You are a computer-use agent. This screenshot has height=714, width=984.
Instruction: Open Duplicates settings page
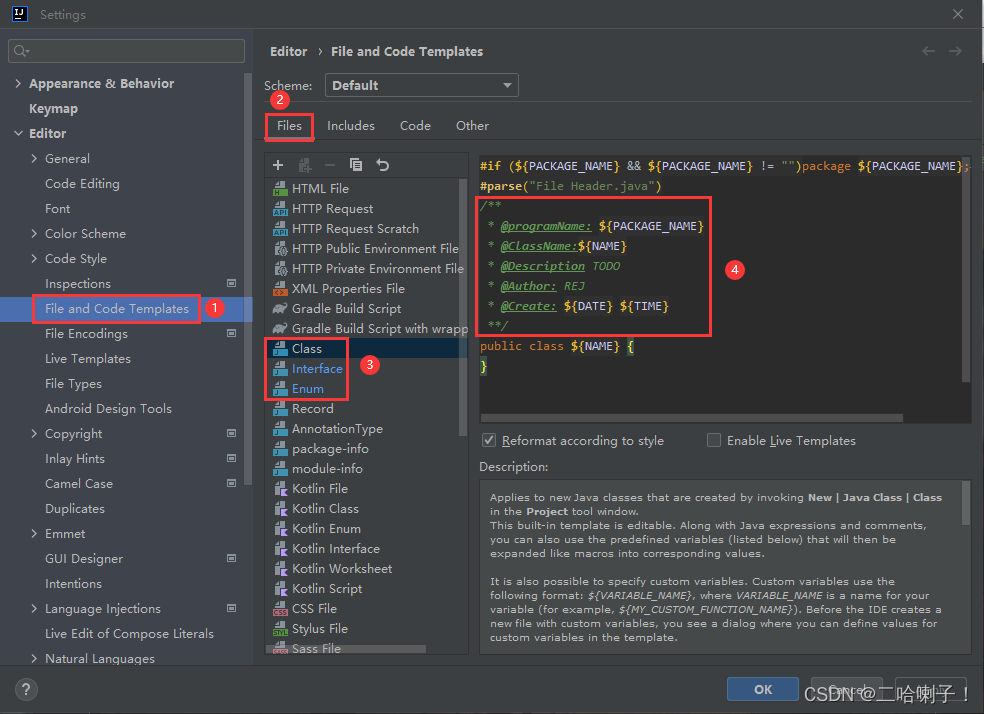(x=75, y=509)
